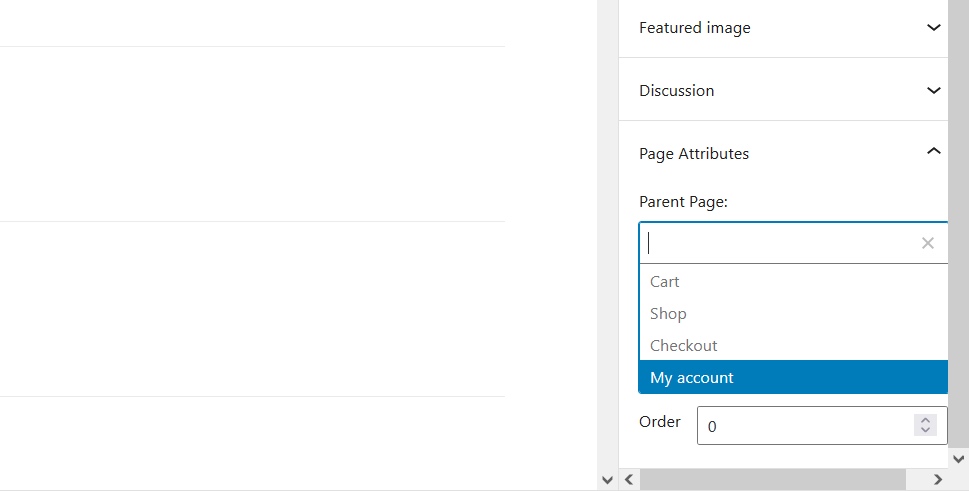
Task: Clear the Parent Page selection with X
Action: [928, 243]
